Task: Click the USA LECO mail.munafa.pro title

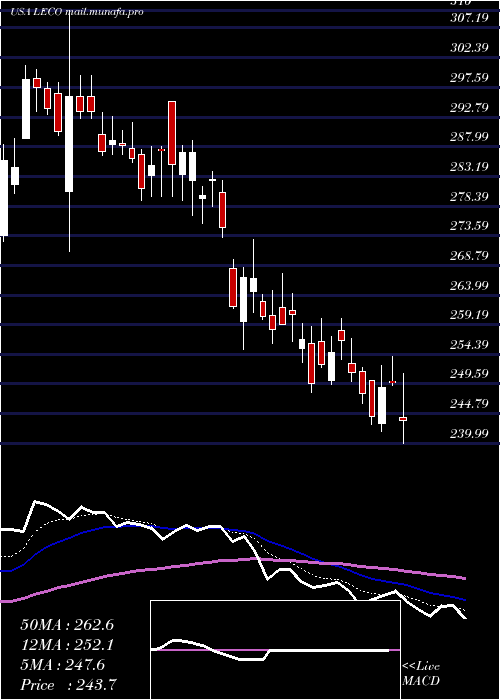Action: [77, 12]
